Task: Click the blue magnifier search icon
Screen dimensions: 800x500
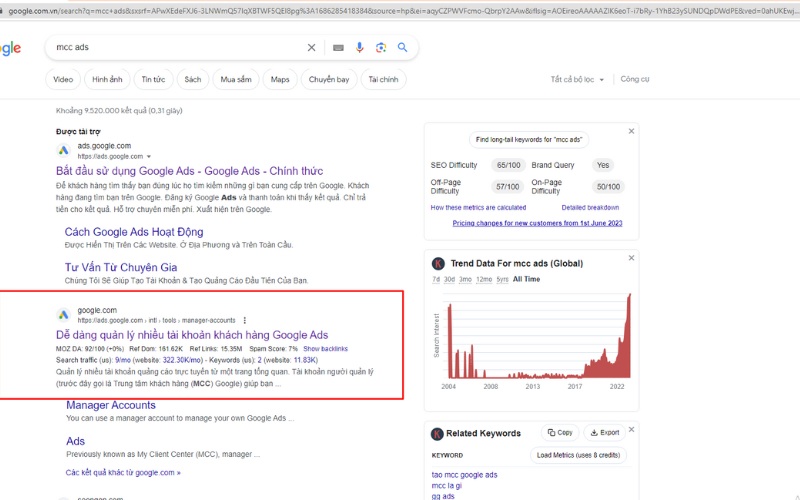Action: (402, 47)
